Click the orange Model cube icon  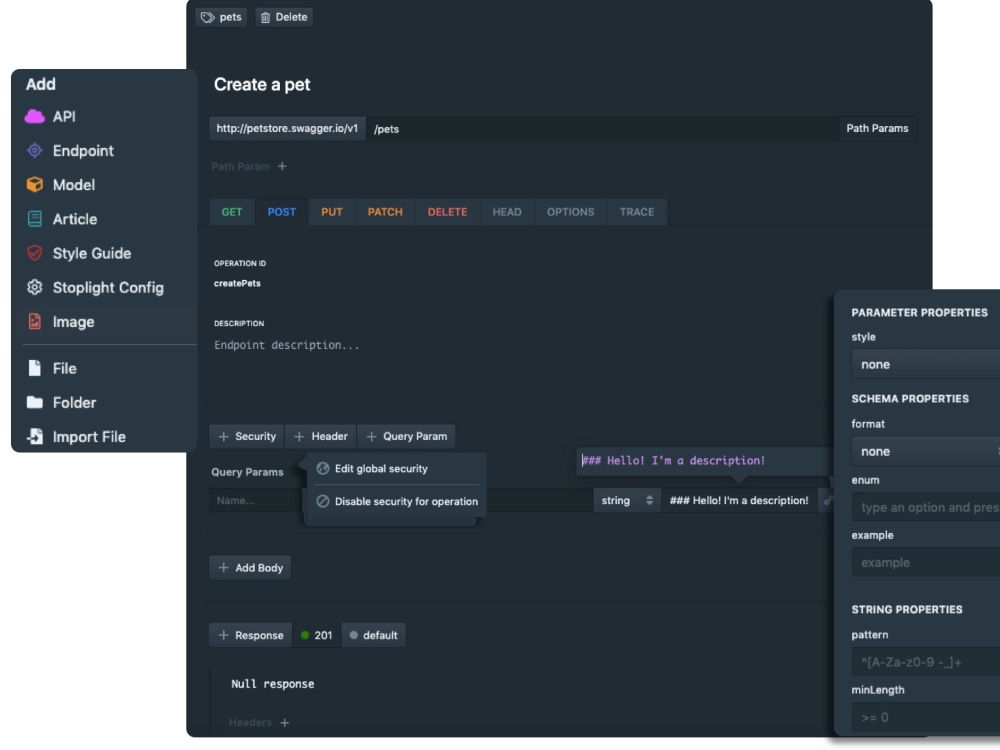(34, 185)
